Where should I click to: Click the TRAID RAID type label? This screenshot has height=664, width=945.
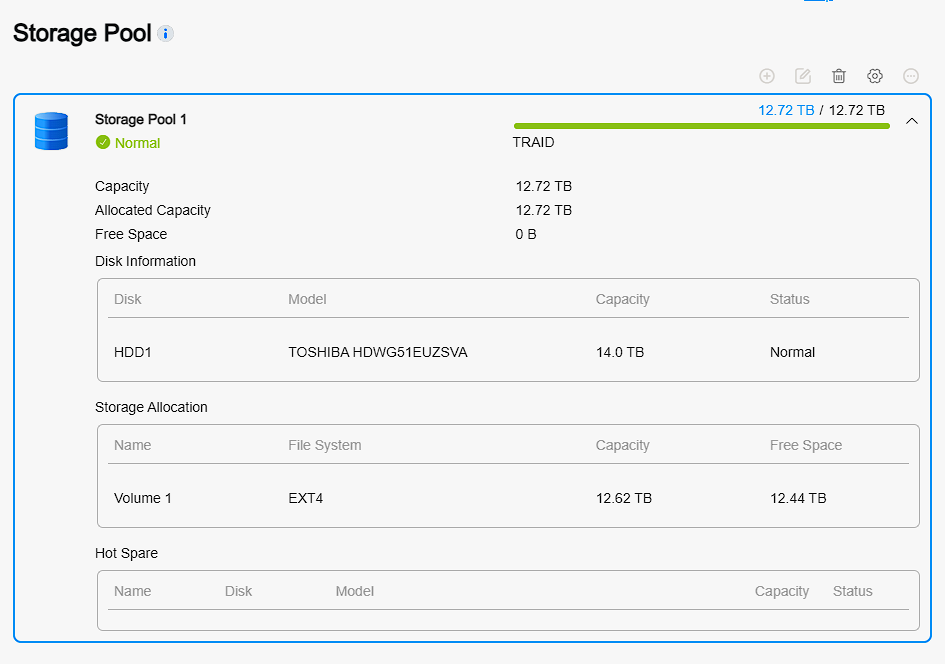533,142
